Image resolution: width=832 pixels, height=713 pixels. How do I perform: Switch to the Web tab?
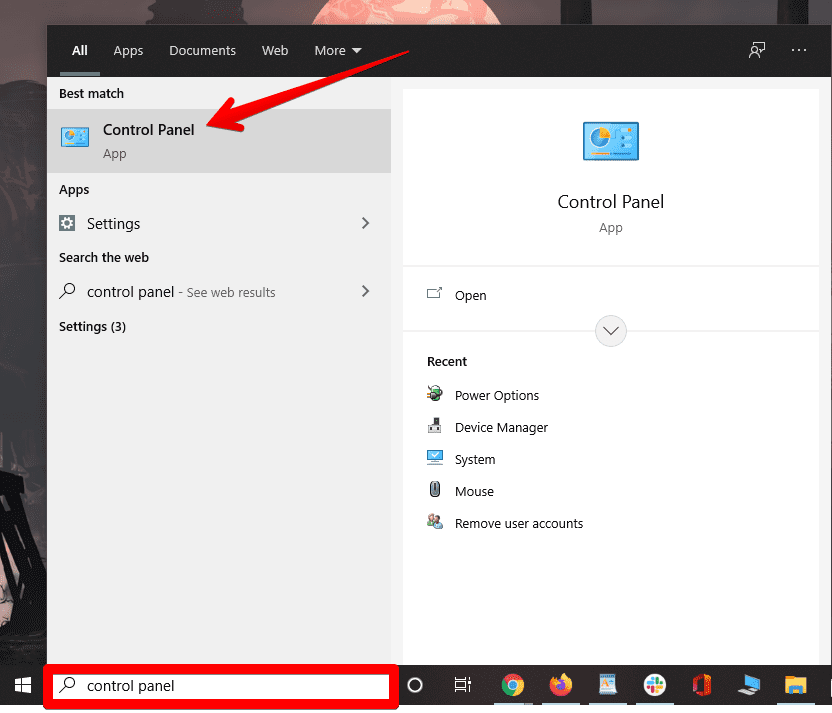coord(275,50)
